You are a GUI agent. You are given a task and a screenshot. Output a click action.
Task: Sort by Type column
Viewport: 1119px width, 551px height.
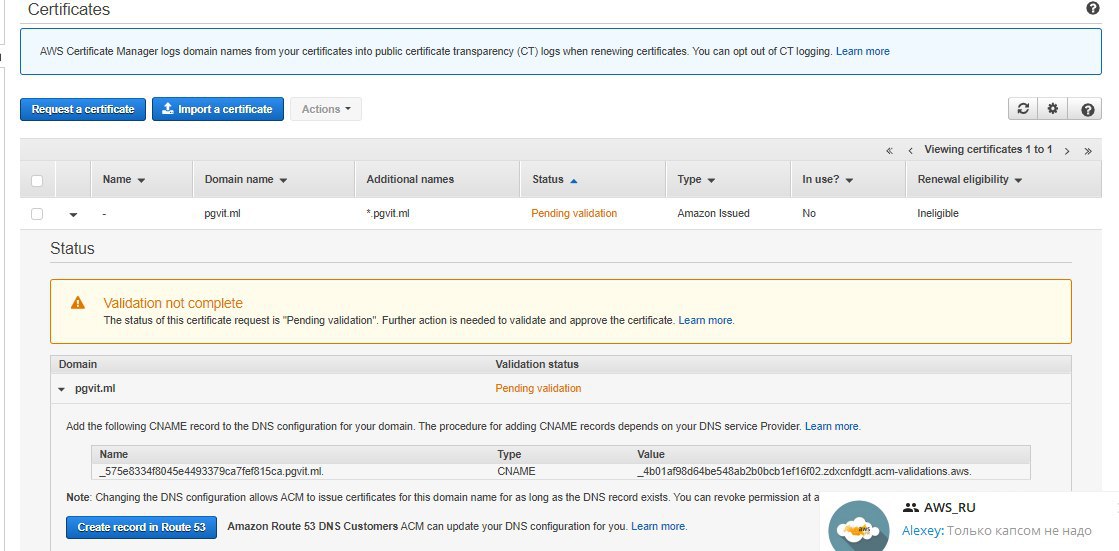(x=696, y=180)
